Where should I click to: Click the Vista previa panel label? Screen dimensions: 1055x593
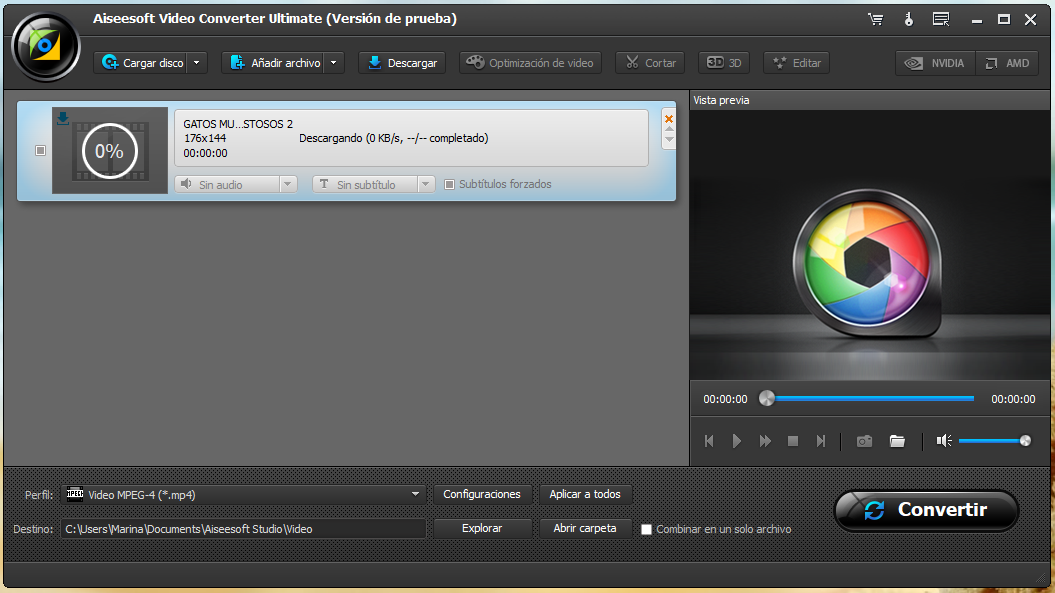click(x=721, y=100)
